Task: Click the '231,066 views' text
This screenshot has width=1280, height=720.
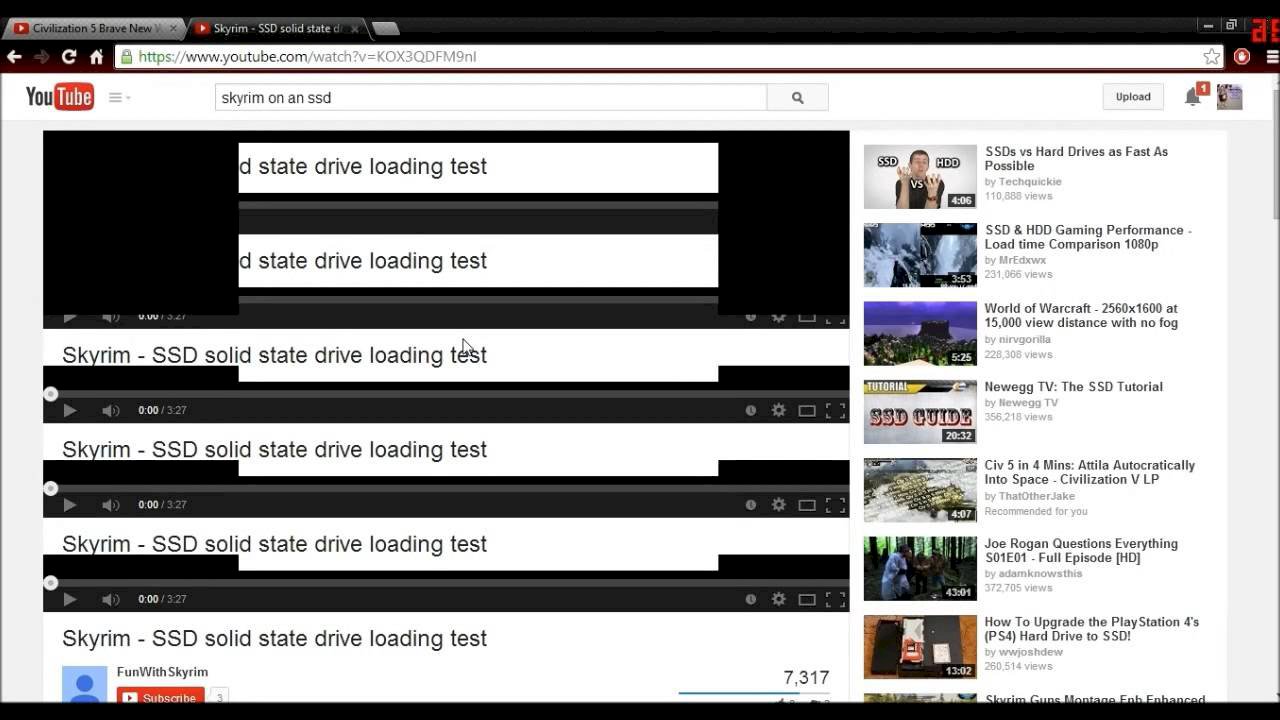Action: [x=1018, y=274]
